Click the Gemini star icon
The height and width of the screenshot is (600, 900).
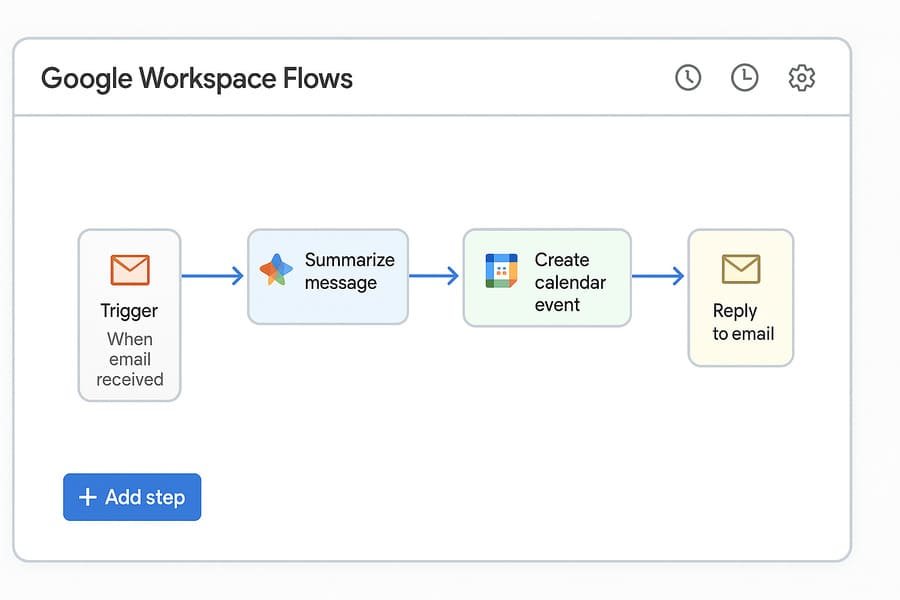pyautogui.click(x=276, y=271)
